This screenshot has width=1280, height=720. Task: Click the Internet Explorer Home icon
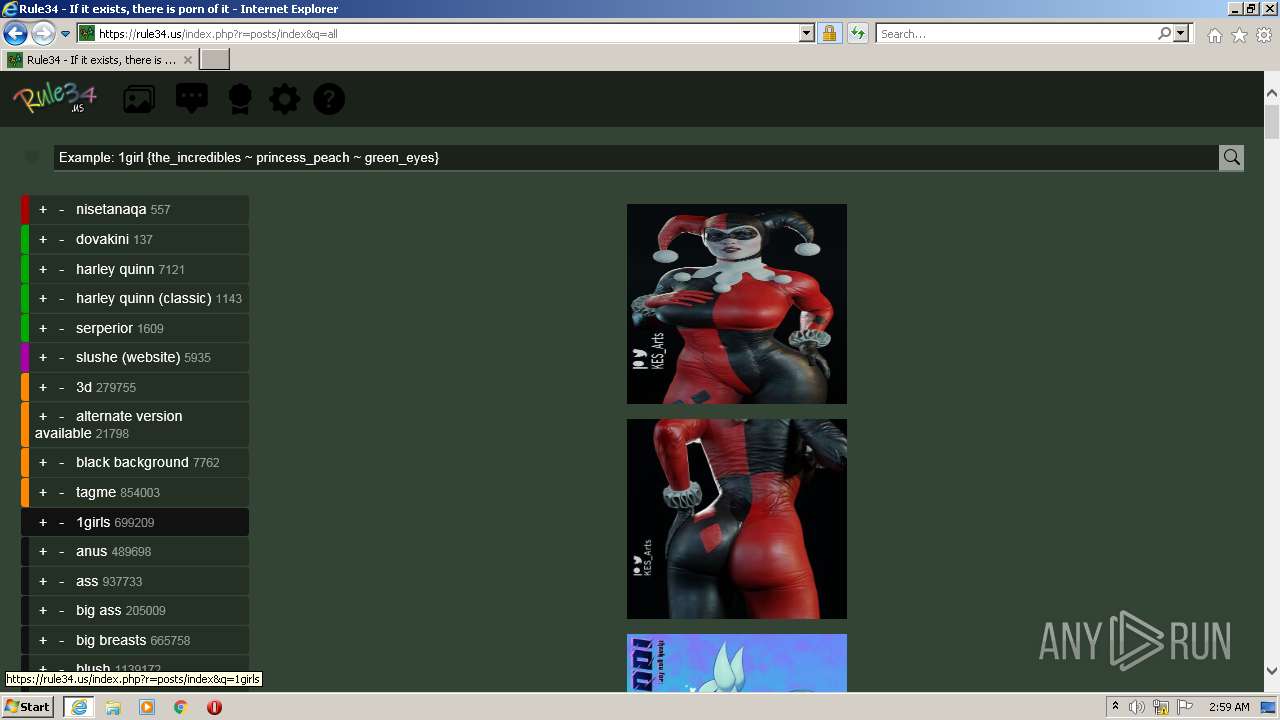point(1214,35)
